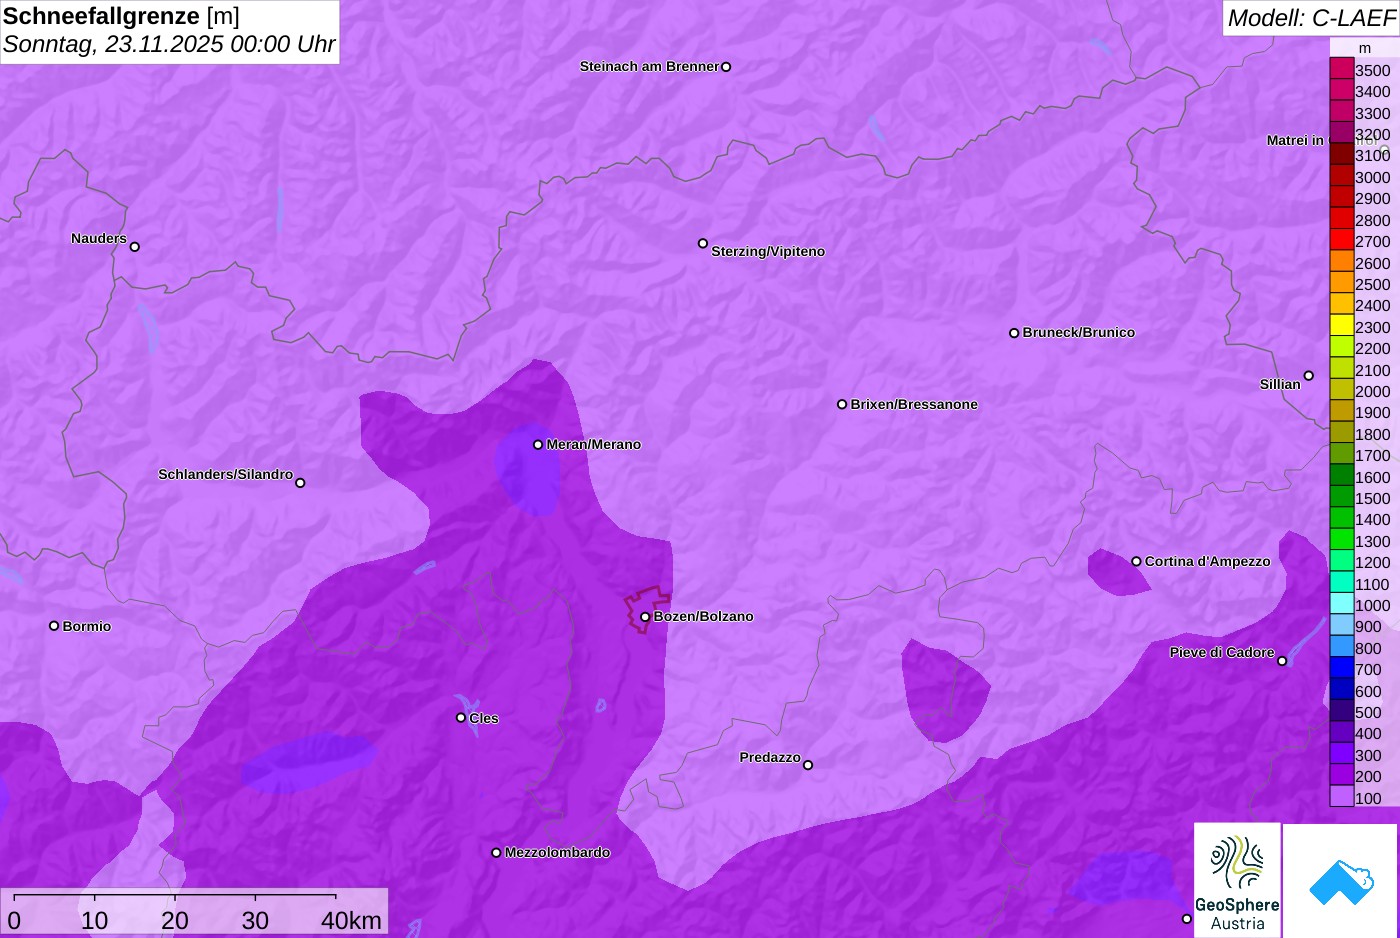Image resolution: width=1400 pixels, height=938 pixels.
Task: Click the Schneefallgrenze [m] title
Action: tap(121, 16)
